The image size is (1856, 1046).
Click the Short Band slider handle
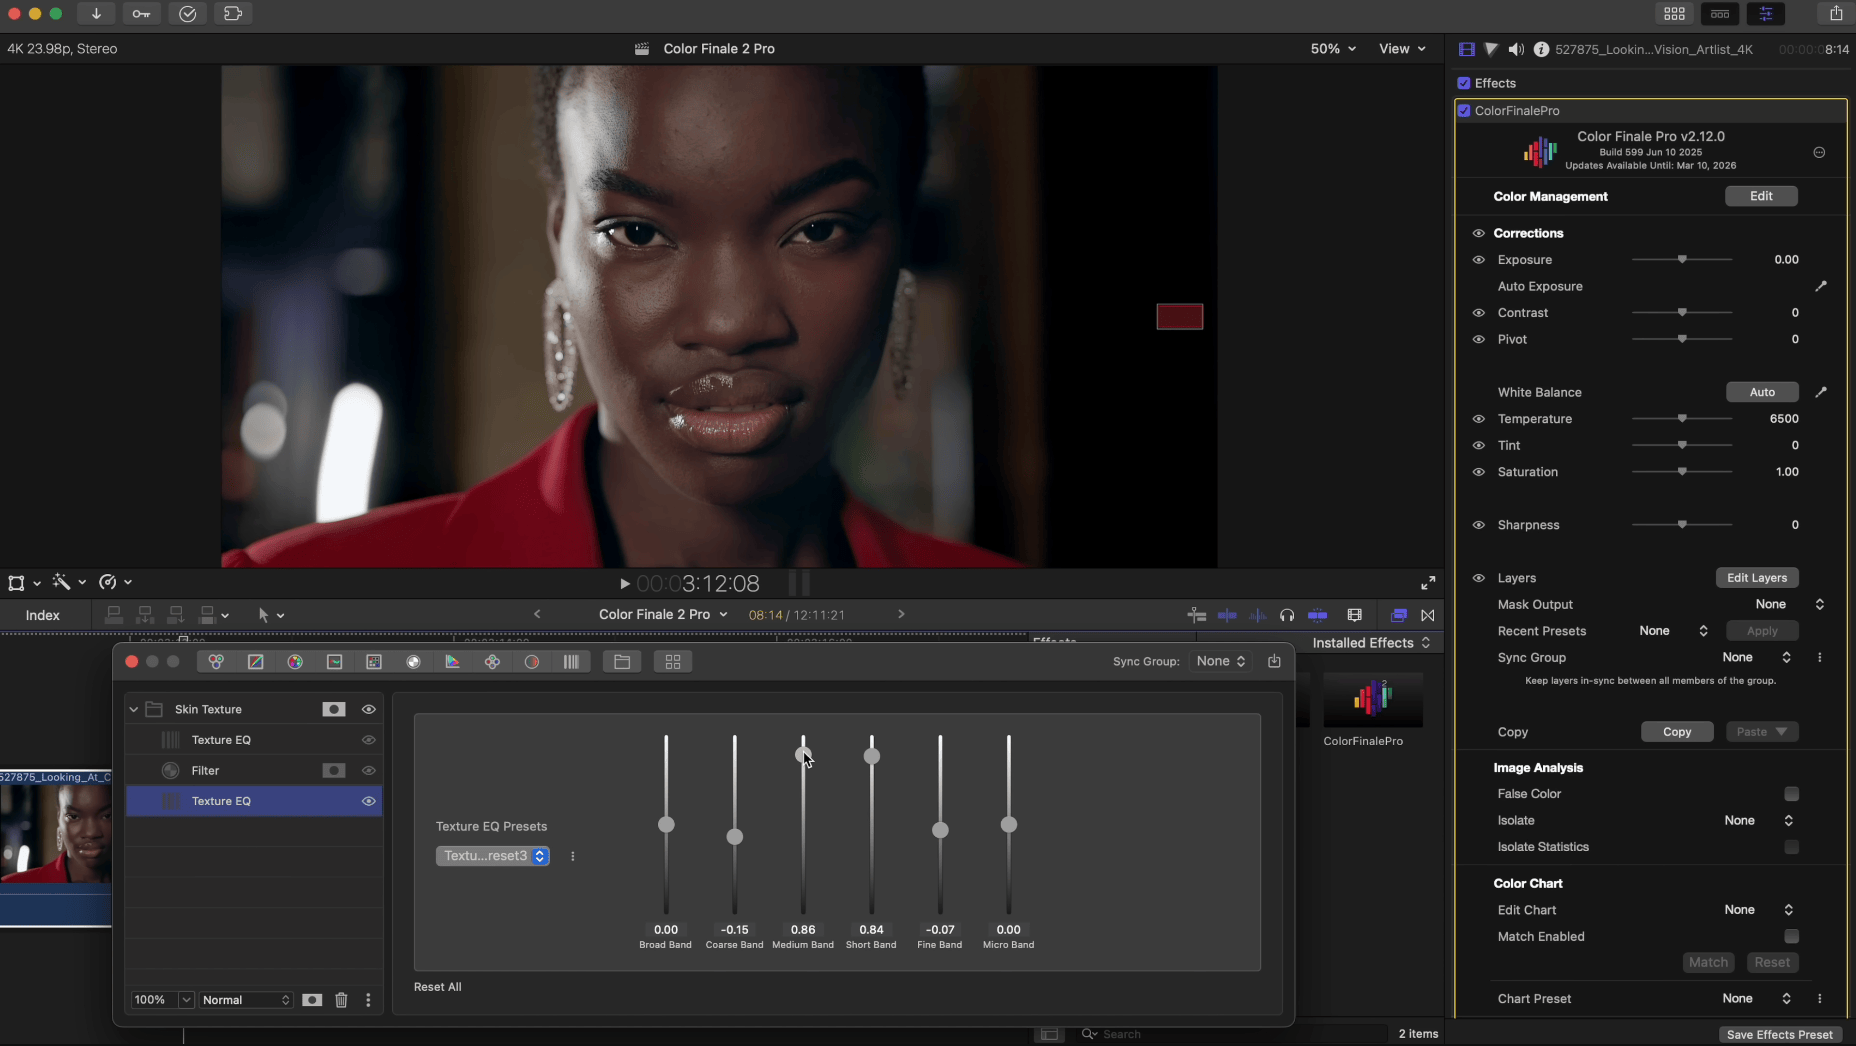pos(872,756)
